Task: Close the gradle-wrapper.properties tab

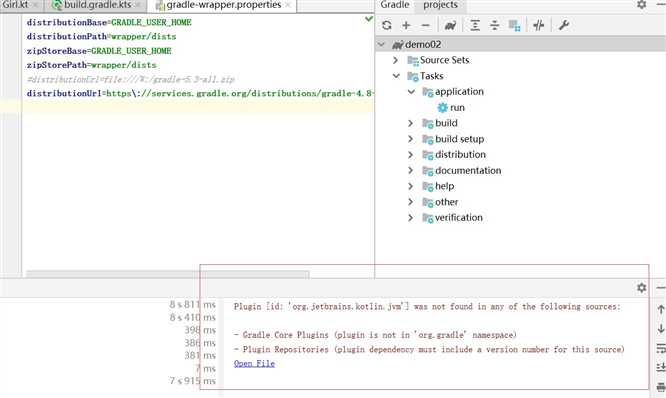Action: (x=288, y=5)
